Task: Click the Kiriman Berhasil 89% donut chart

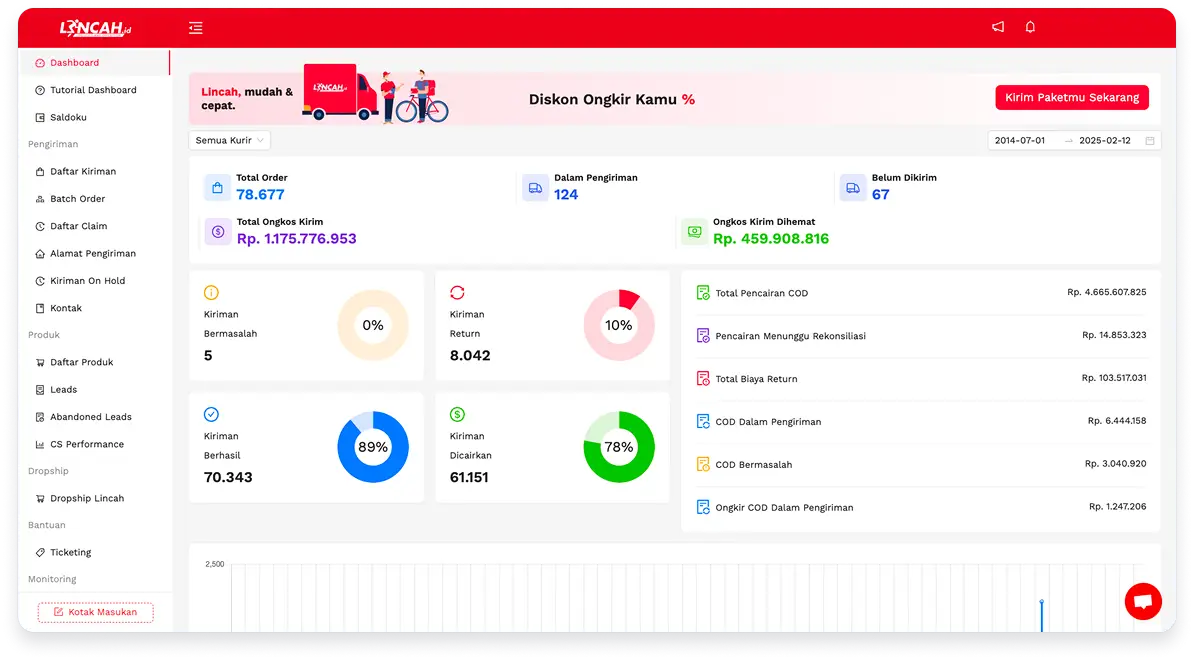Action: pos(373,447)
